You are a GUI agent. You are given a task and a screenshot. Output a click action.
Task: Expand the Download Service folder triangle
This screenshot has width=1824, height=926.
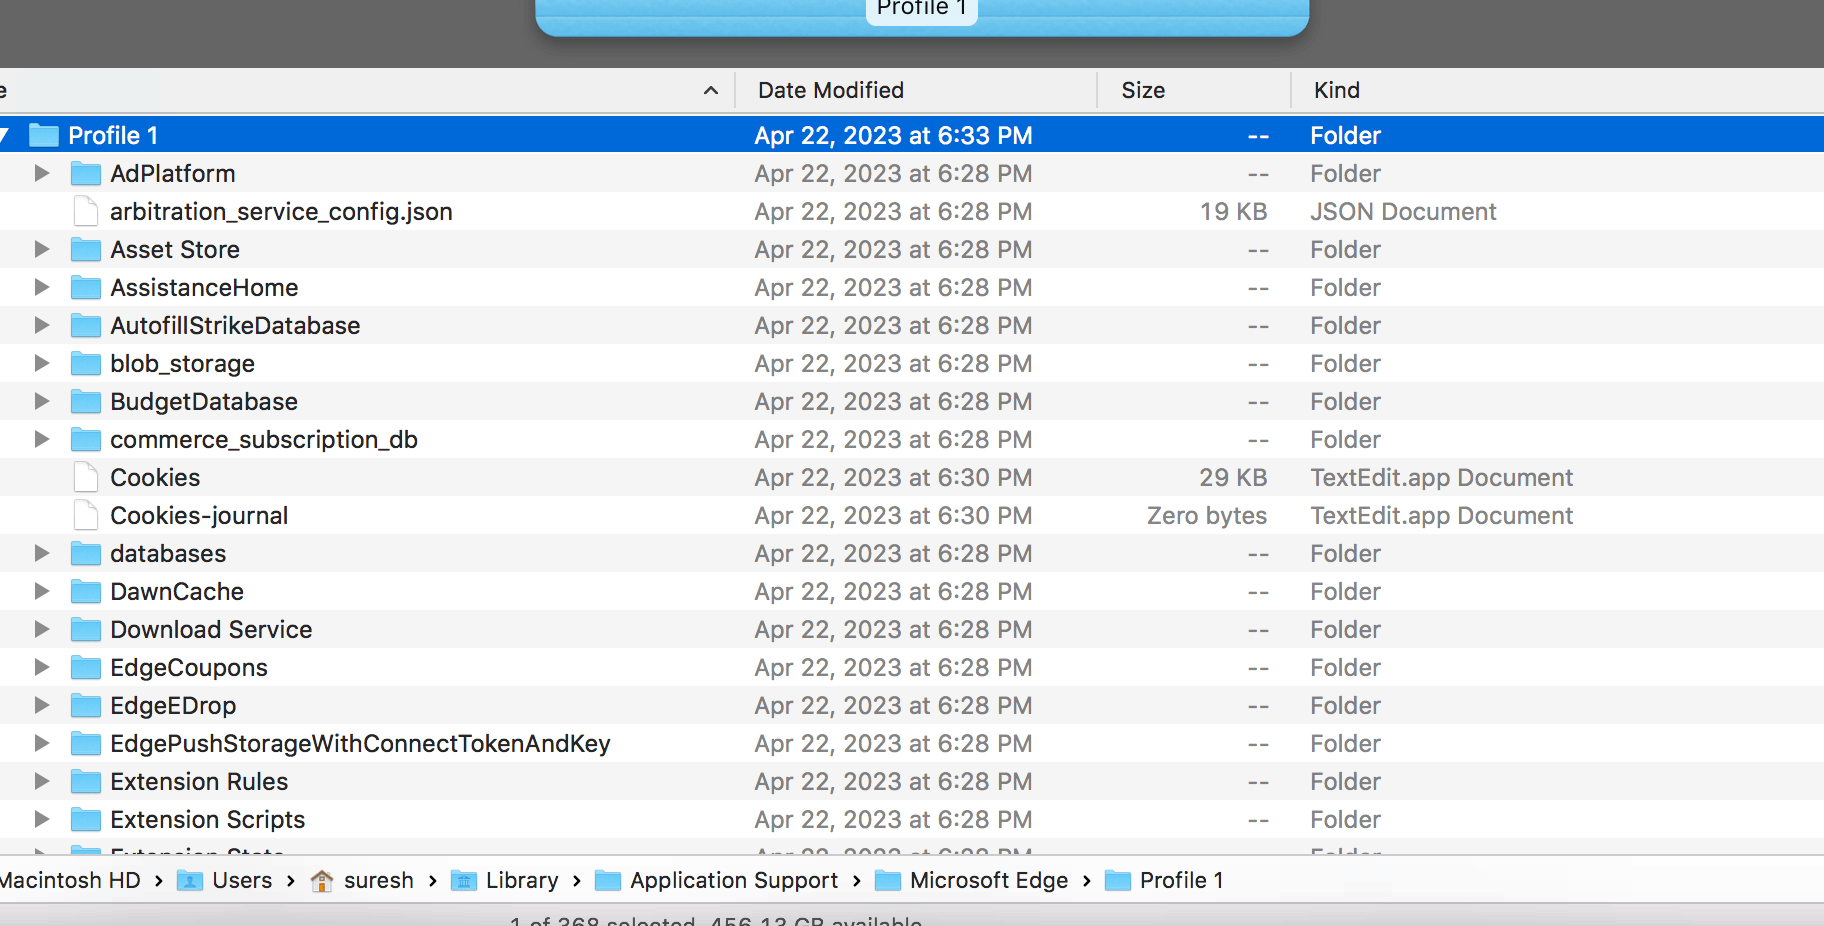[x=41, y=629]
